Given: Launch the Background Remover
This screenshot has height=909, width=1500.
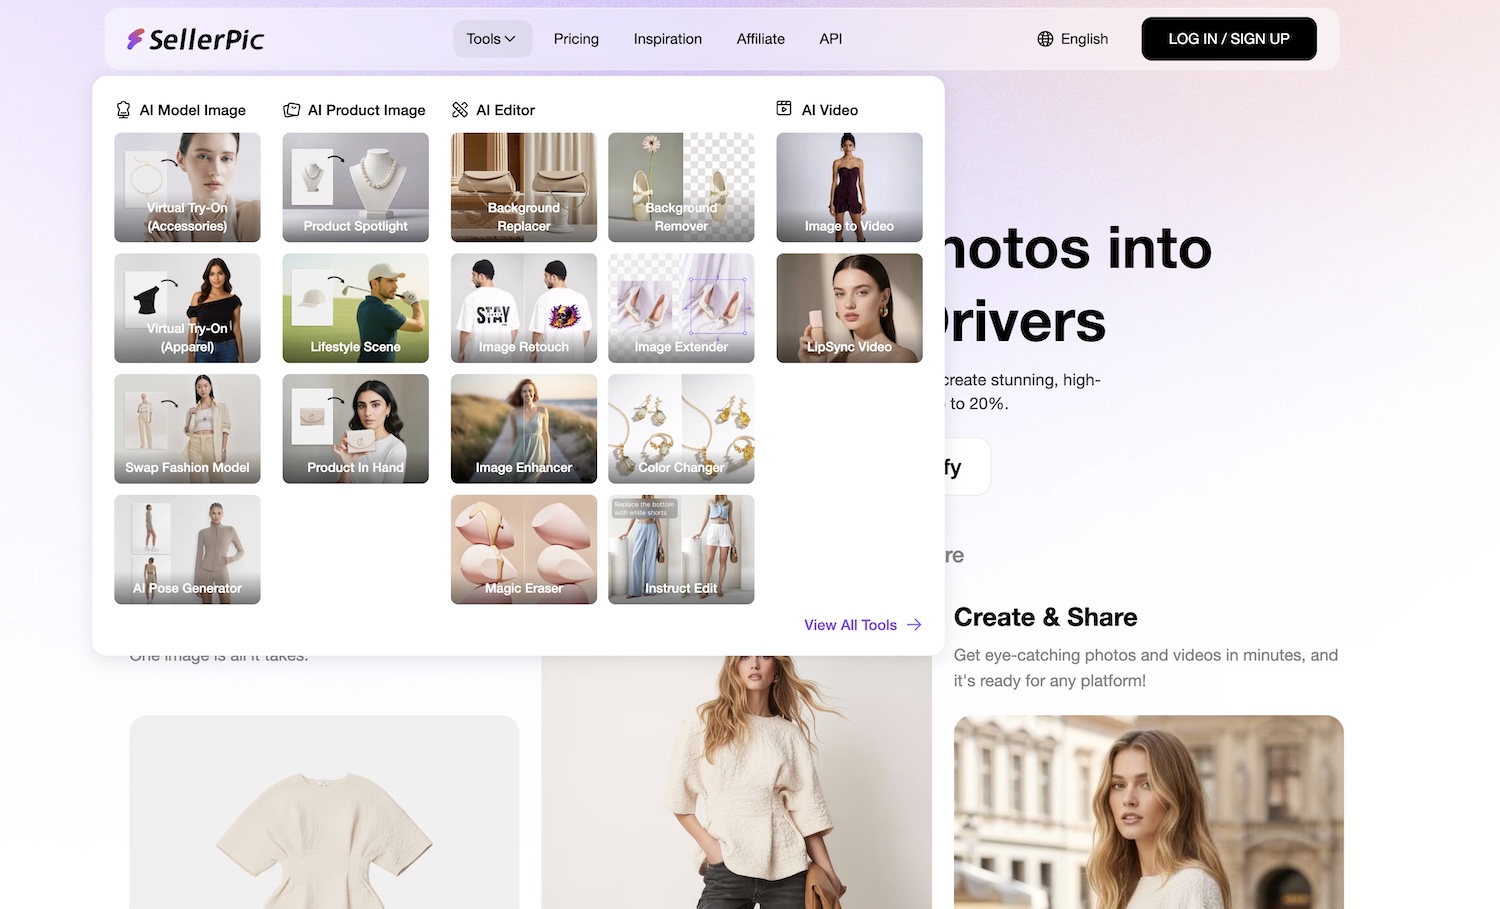Looking at the screenshot, I should (x=681, y=187).
